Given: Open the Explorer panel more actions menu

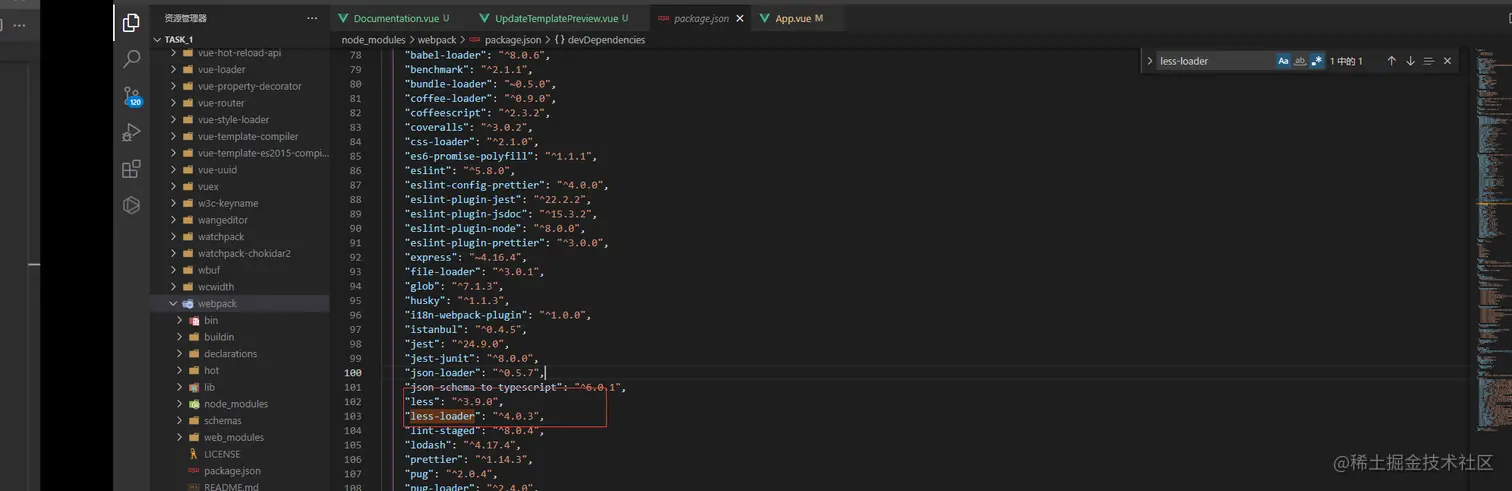Looking at the screenshot, I should tap(312, 18).
